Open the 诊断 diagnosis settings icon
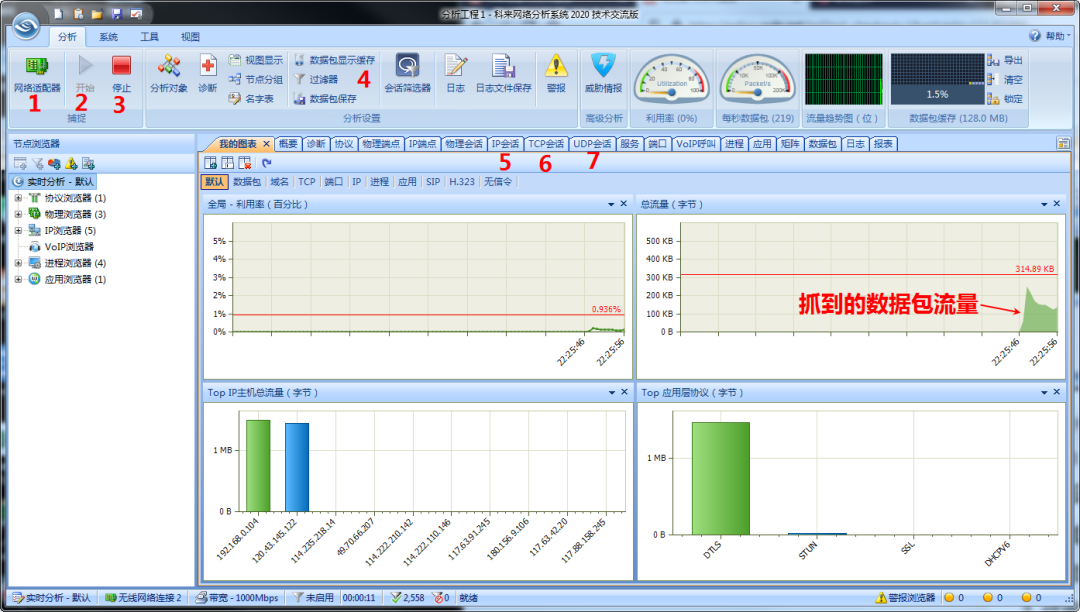Viewport: 1080px width, 612px height. (x=207, y=74)
